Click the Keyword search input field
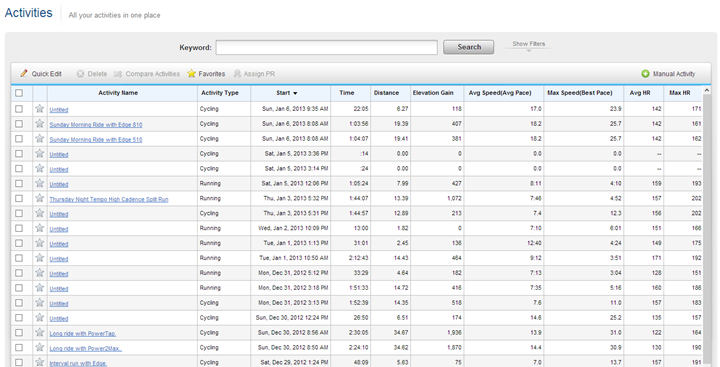Viewport: 720px width, 367px height. (x=326, y=47)
